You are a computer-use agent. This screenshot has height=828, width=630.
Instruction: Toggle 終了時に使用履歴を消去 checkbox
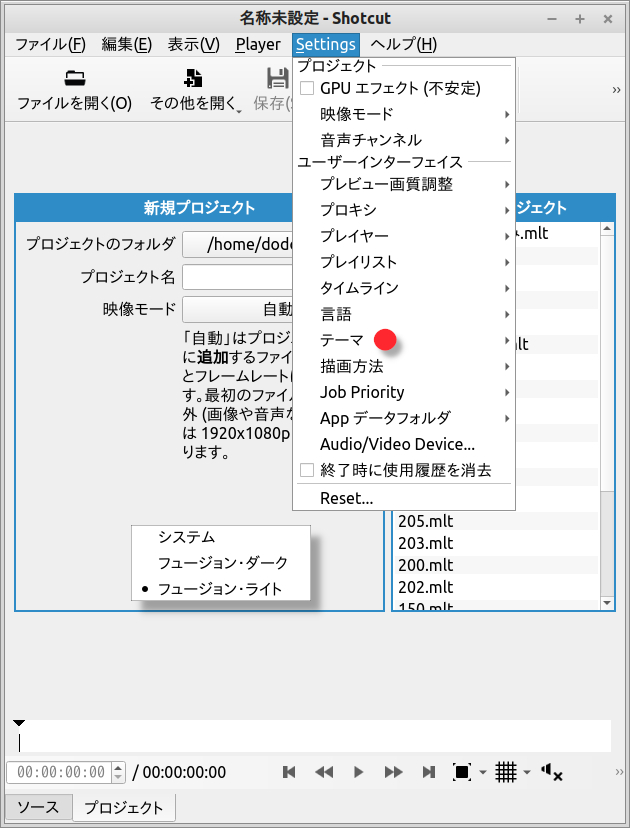[308, 470]
